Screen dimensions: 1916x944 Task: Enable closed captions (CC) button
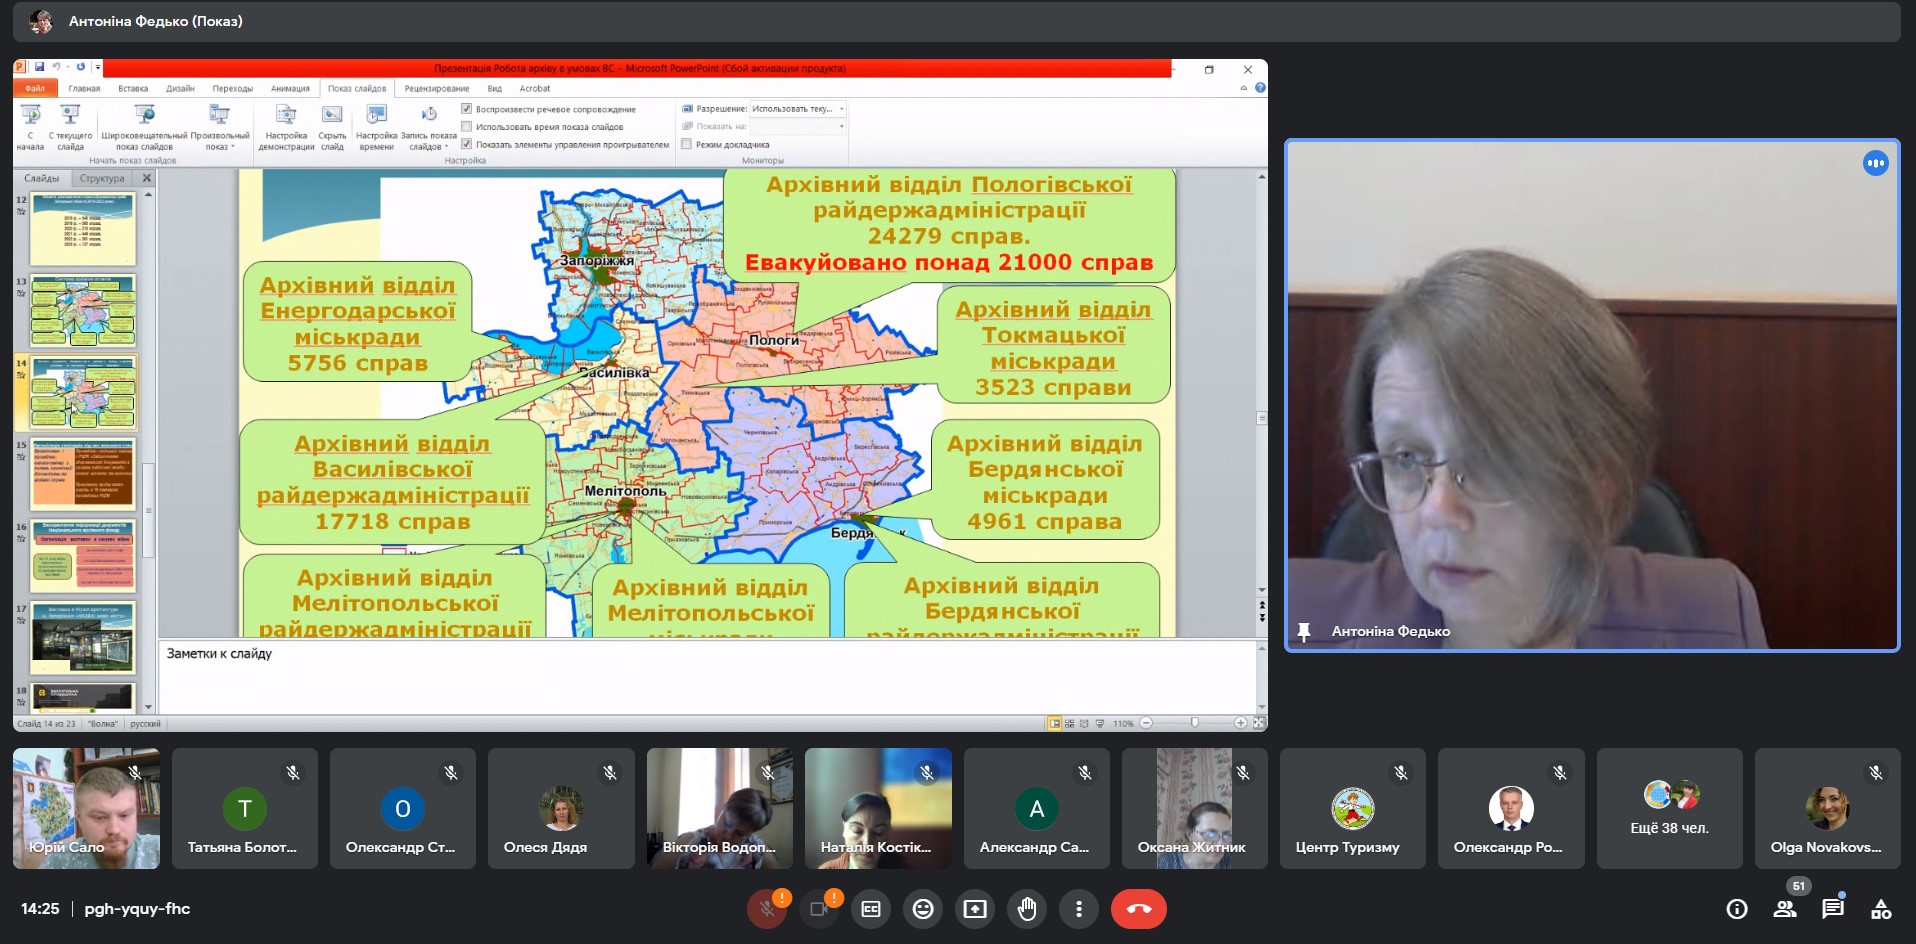[x=871, y=909]
